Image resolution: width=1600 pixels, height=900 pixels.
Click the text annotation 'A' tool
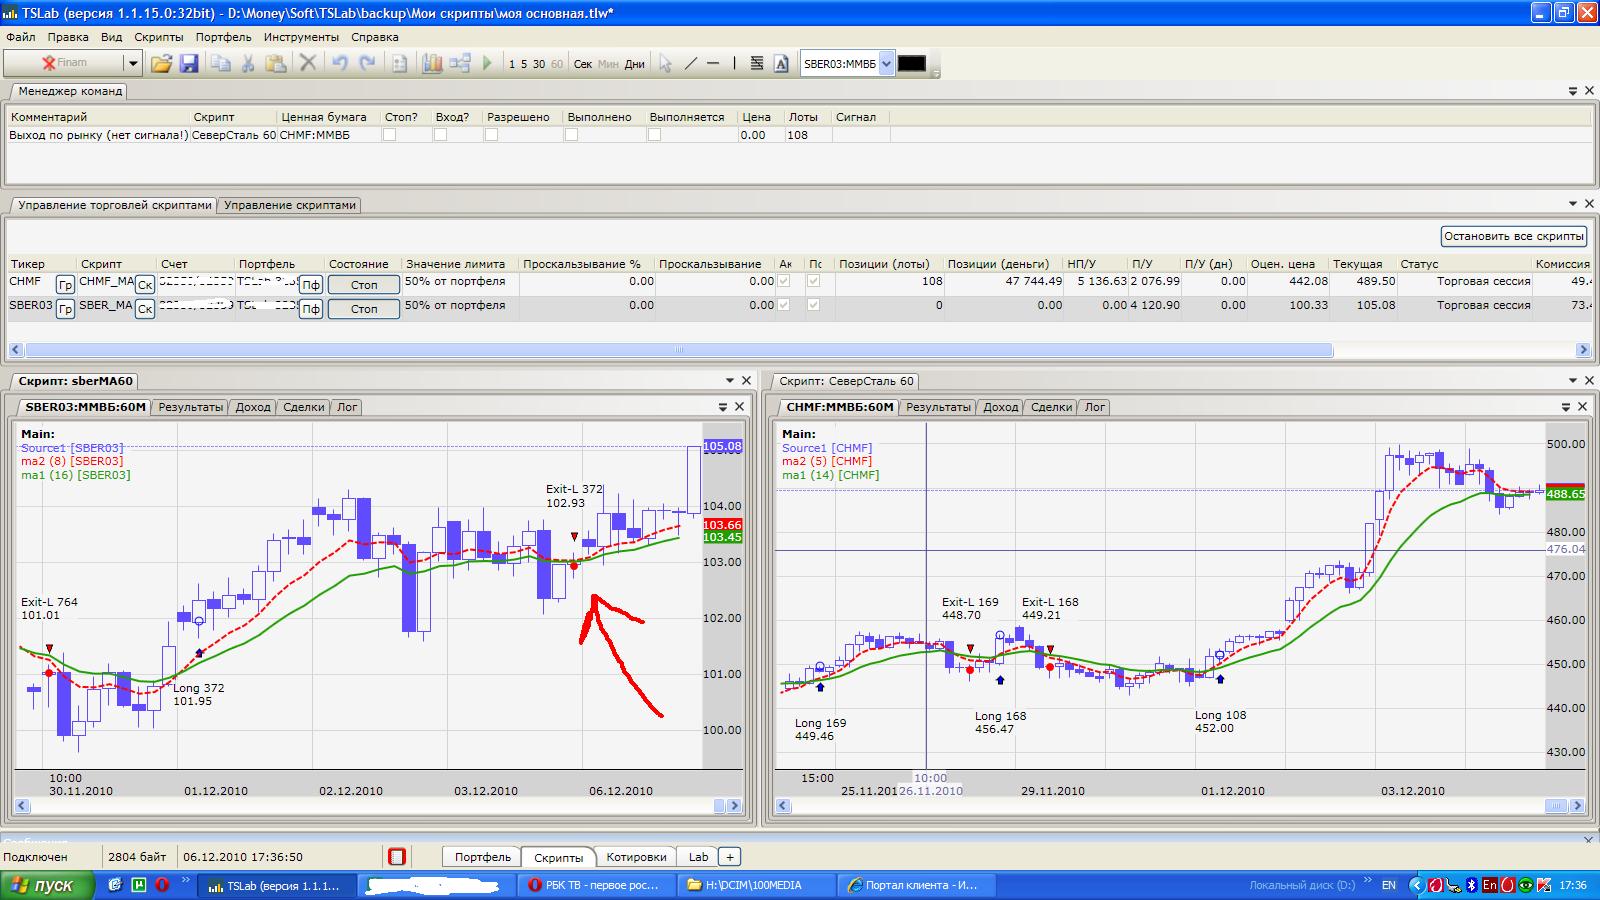(x=781, y=64)
